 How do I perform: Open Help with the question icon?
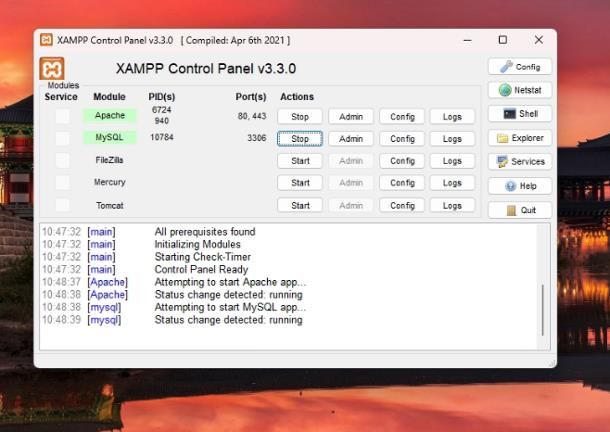(520, 186)
